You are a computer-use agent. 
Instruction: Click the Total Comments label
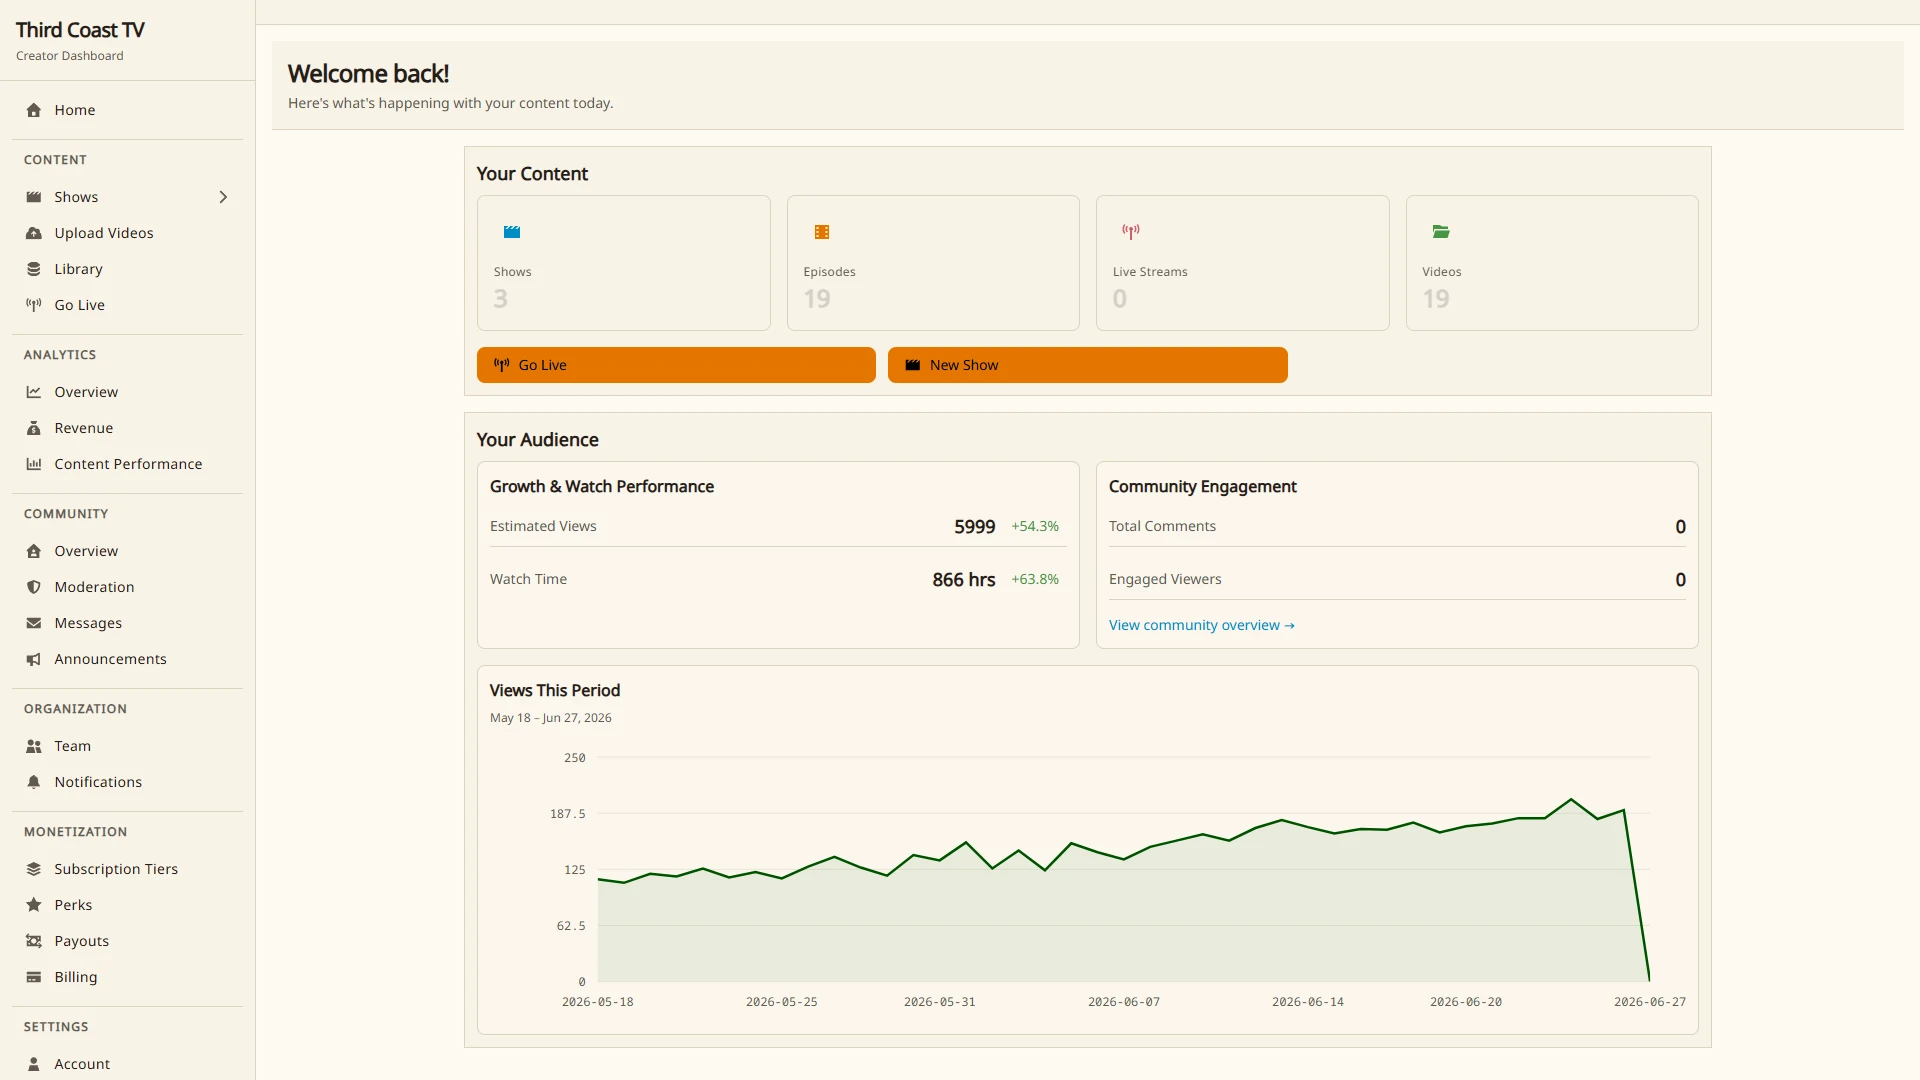[1162, 526]
